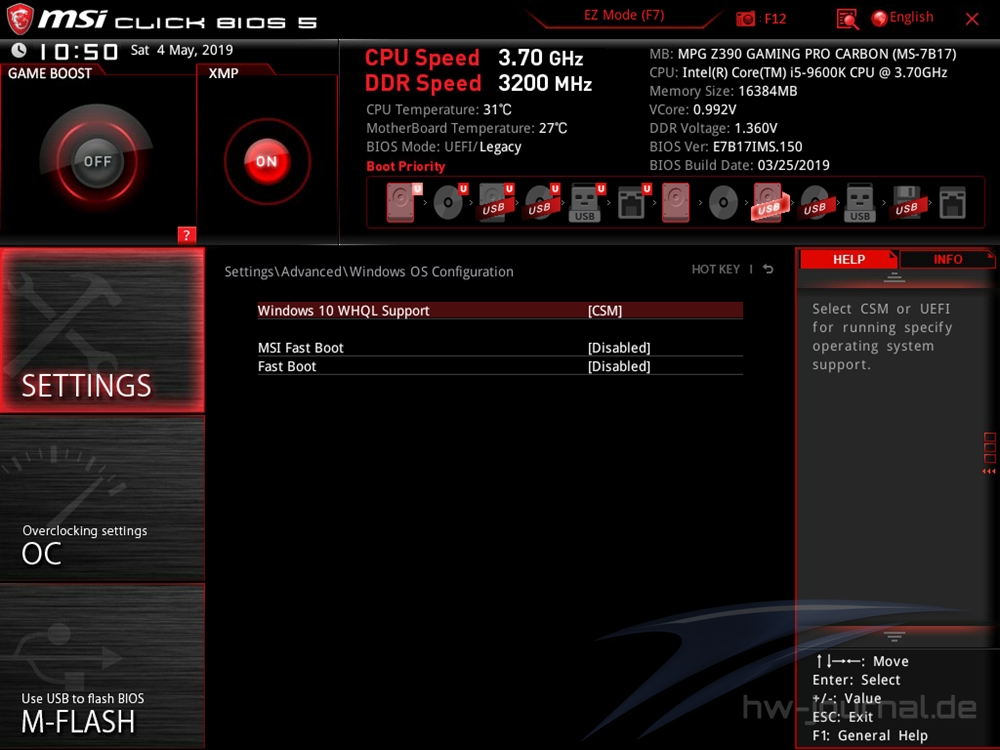
Task: Open the HOT KEY list
Action: tap(716, 269)
